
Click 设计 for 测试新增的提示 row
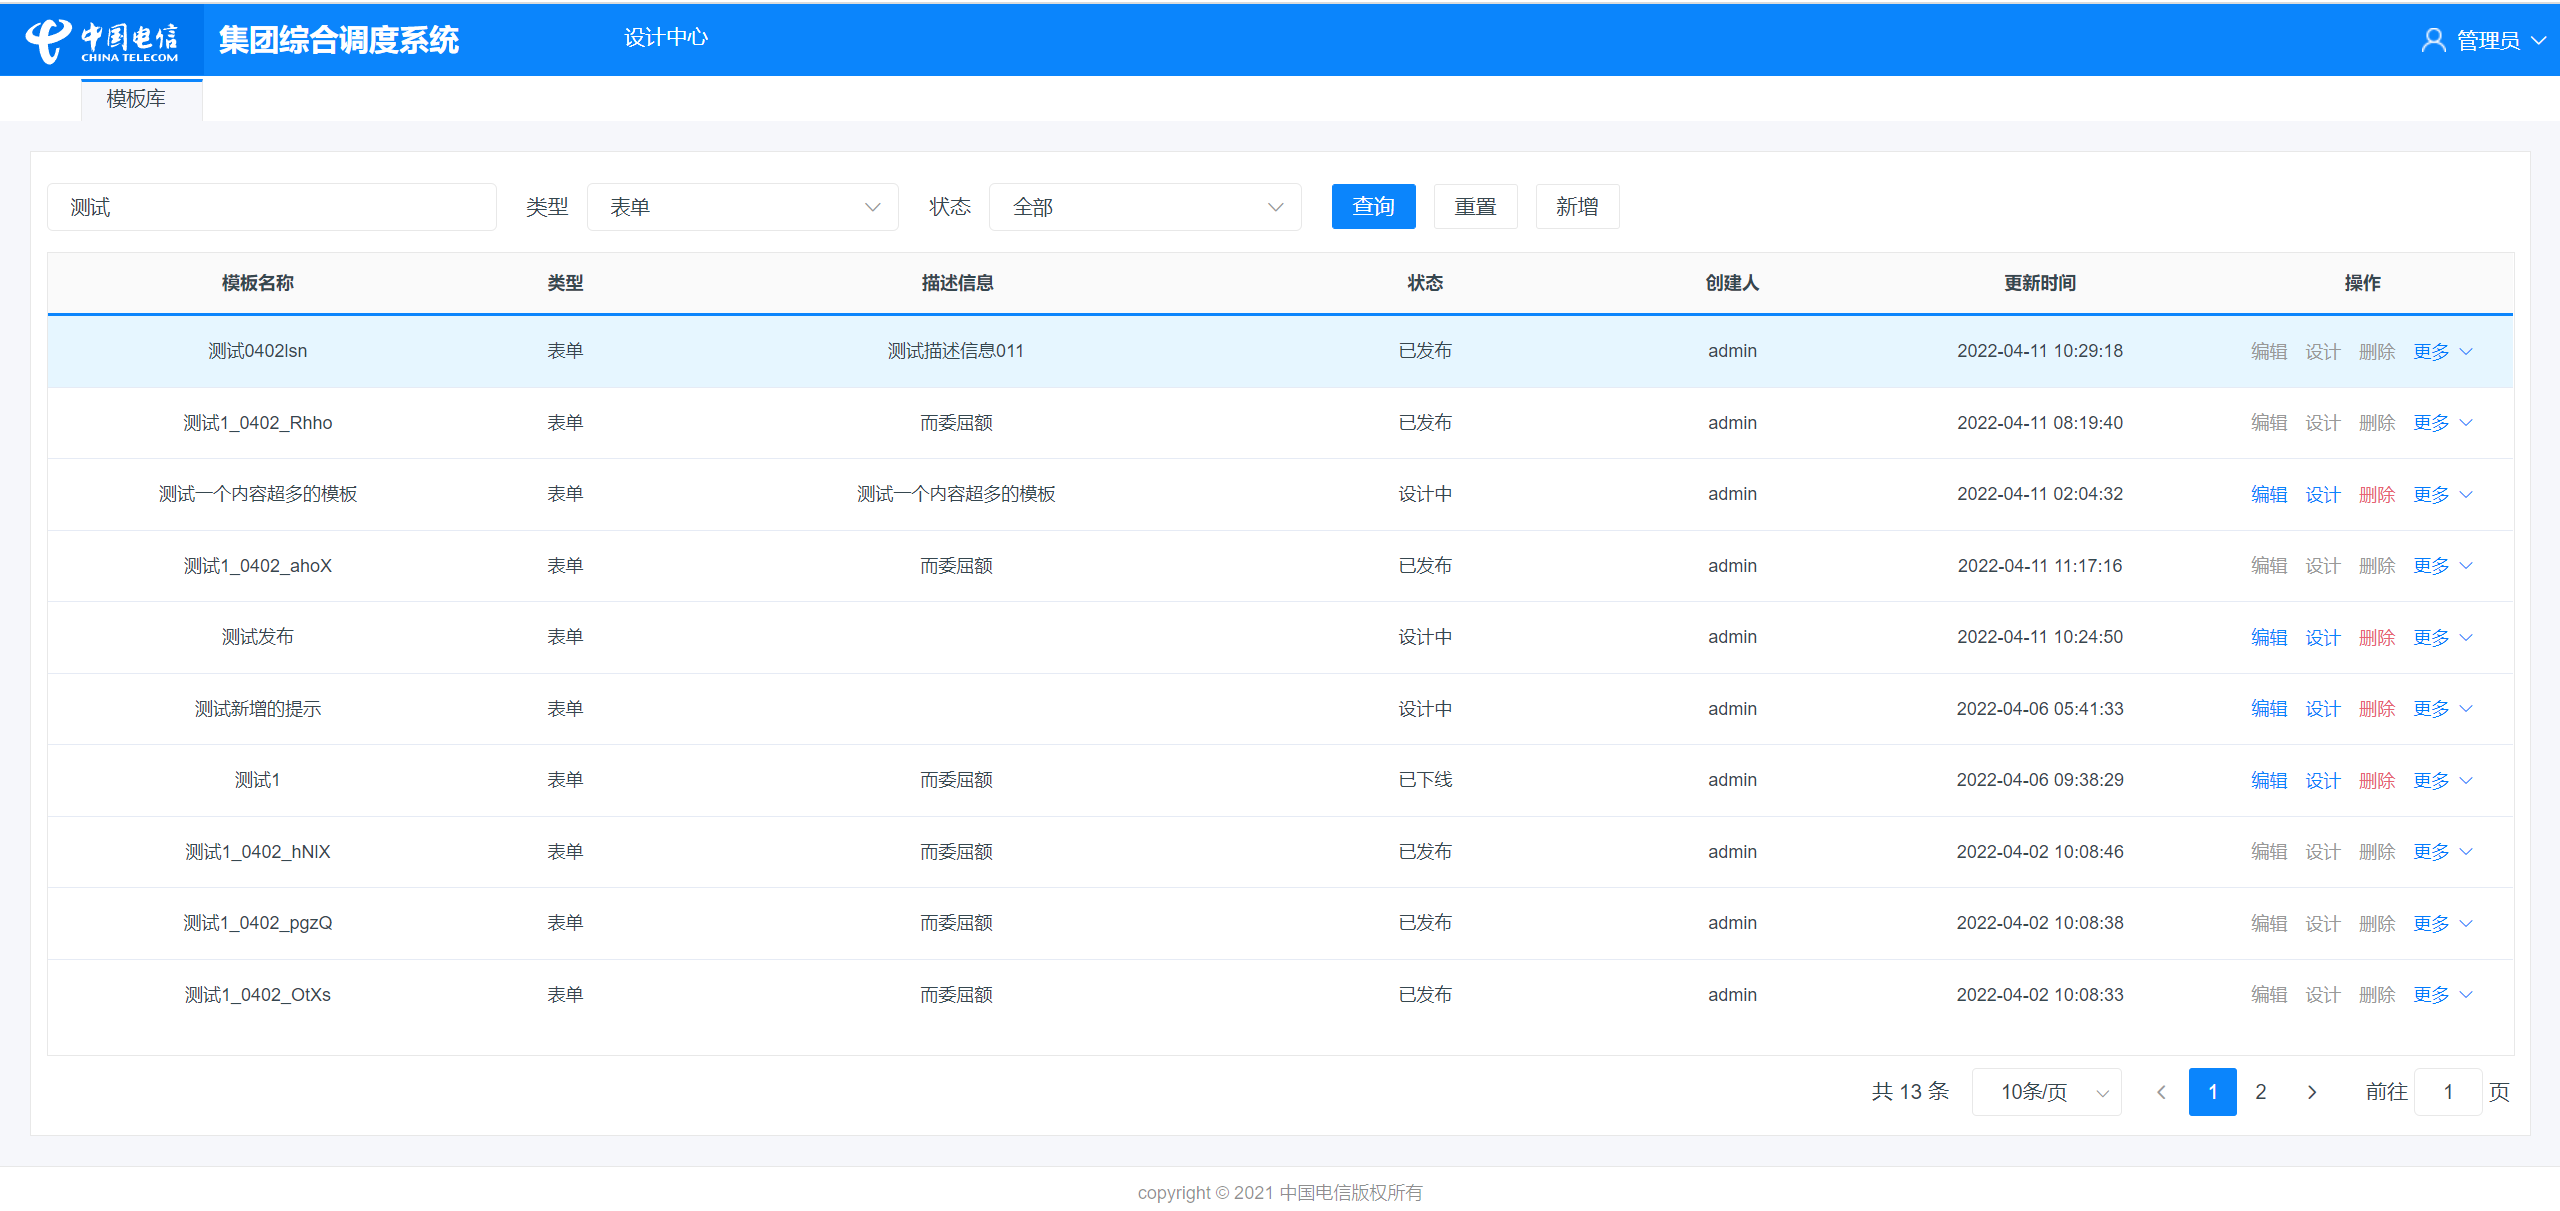pos(2323,709)
